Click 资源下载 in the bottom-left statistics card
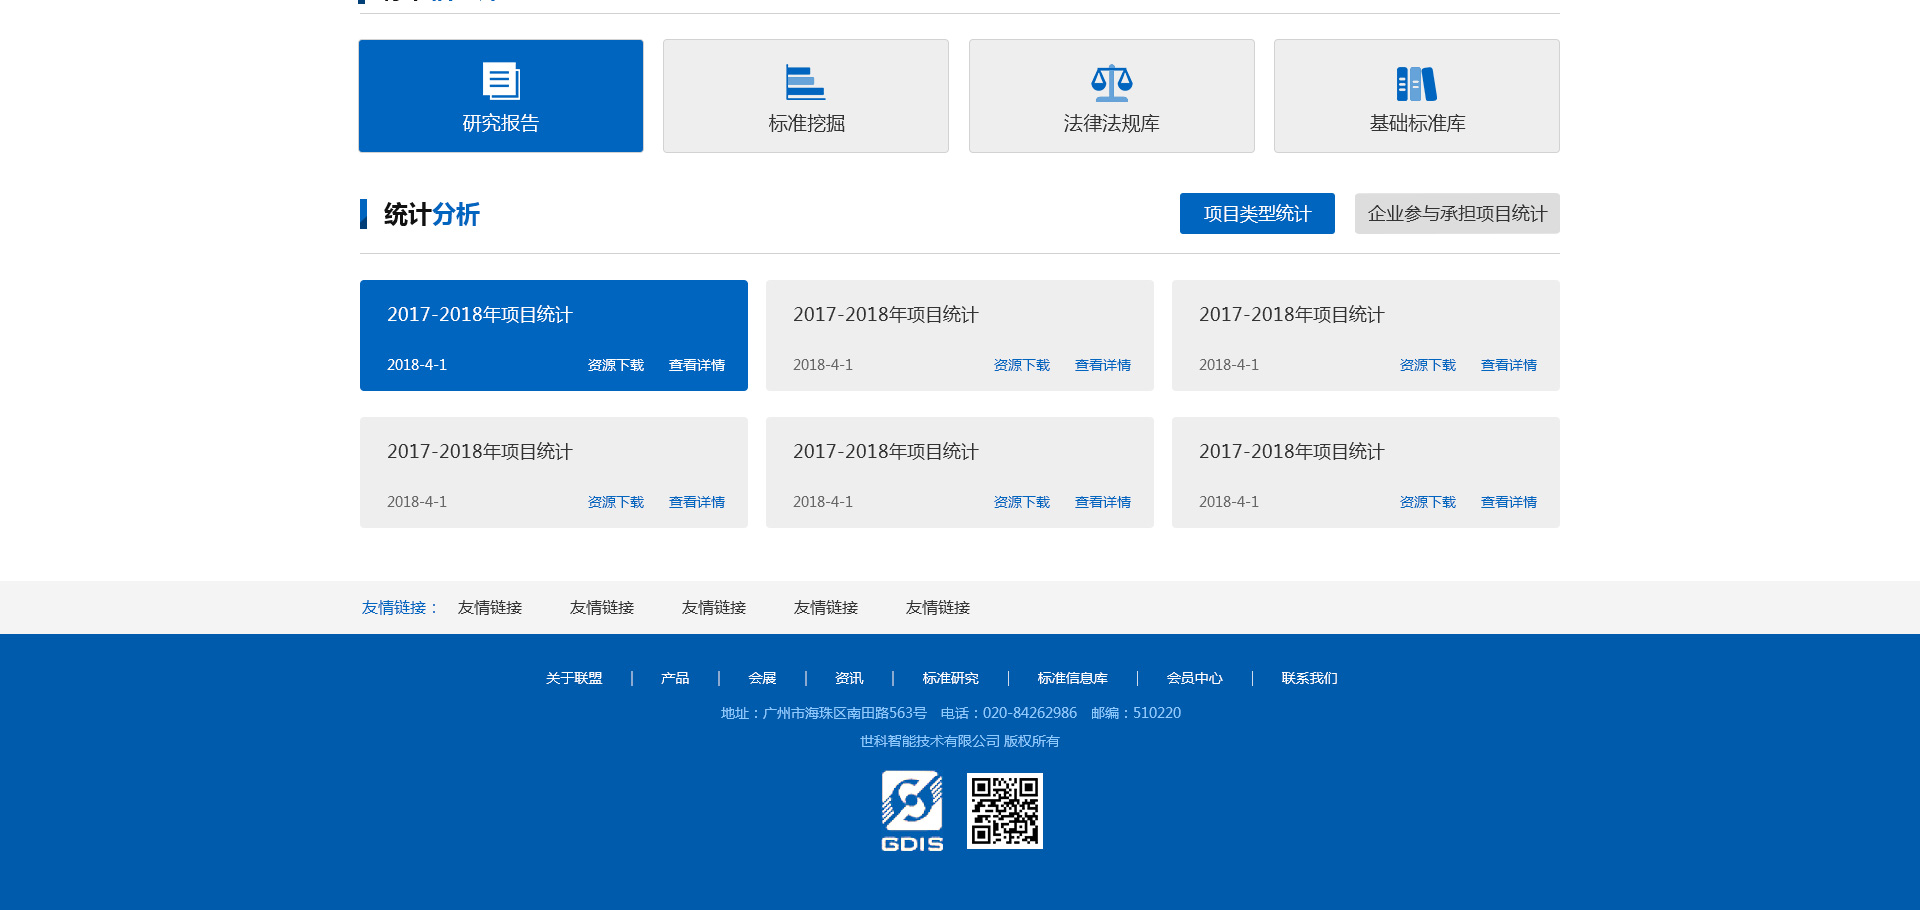 click(615, 502)
